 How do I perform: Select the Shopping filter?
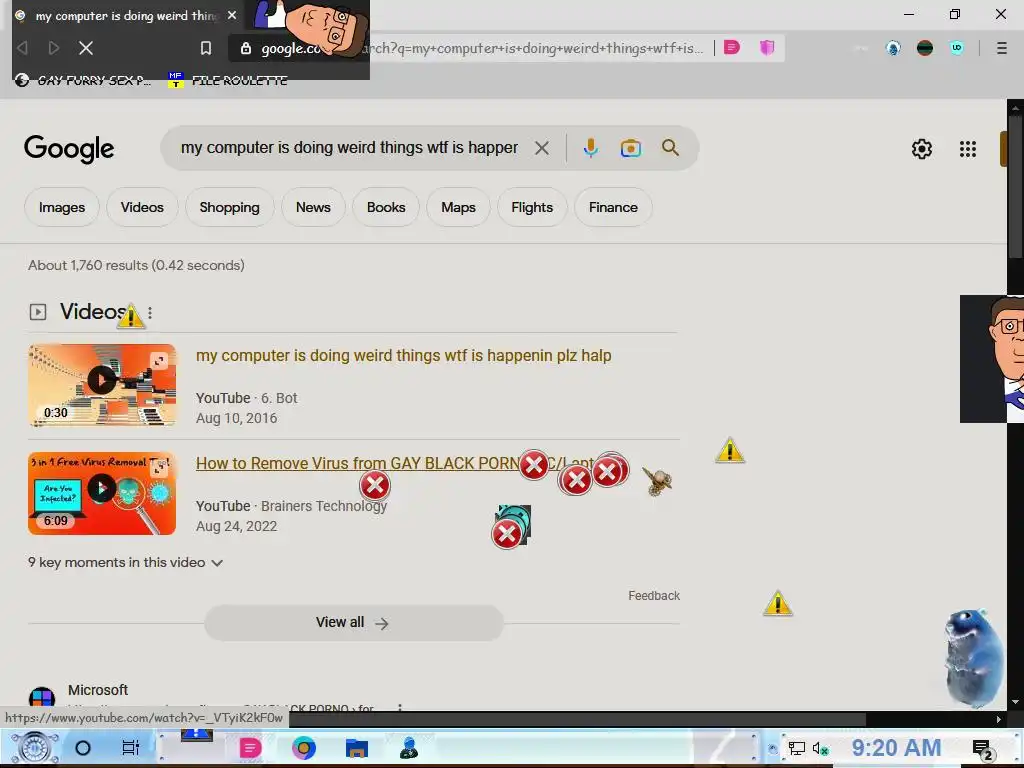pyautogui.click(x=229, y=207)
